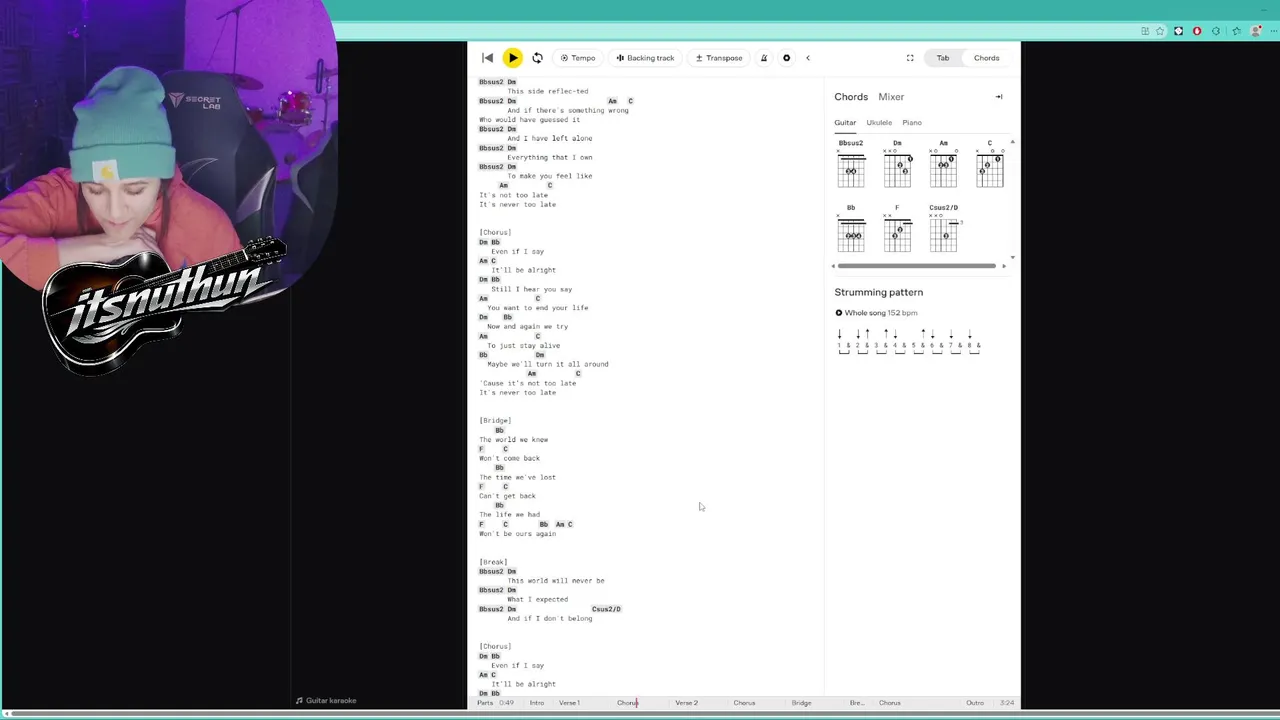
Task: Click the Csus2/D chord in the Break section
Action: pos(606,609)
